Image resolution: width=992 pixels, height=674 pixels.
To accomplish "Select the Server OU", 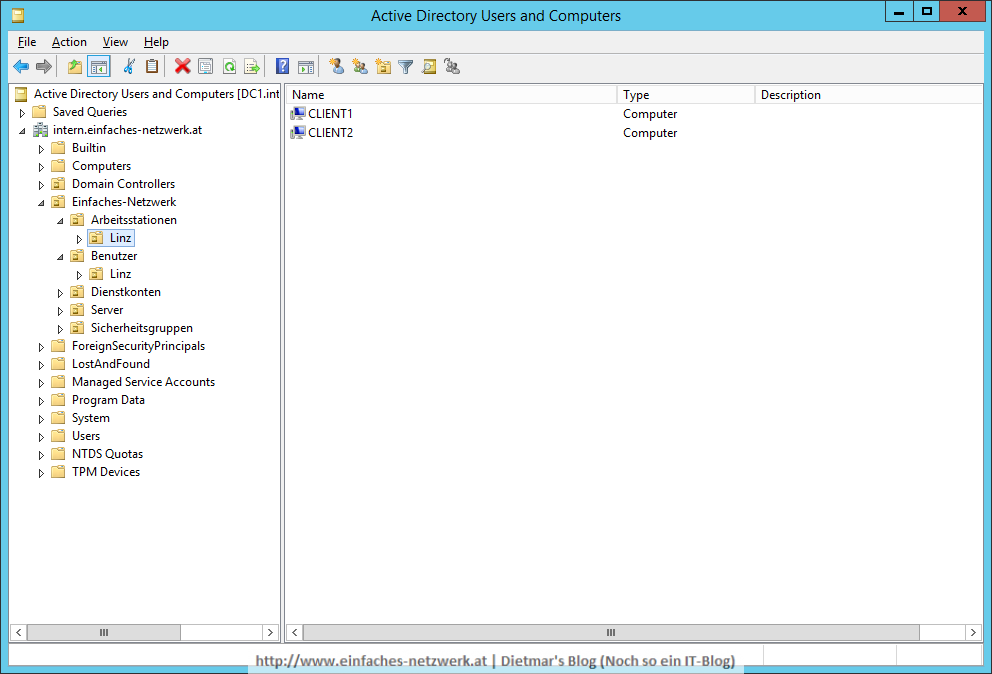I will 107,310.
